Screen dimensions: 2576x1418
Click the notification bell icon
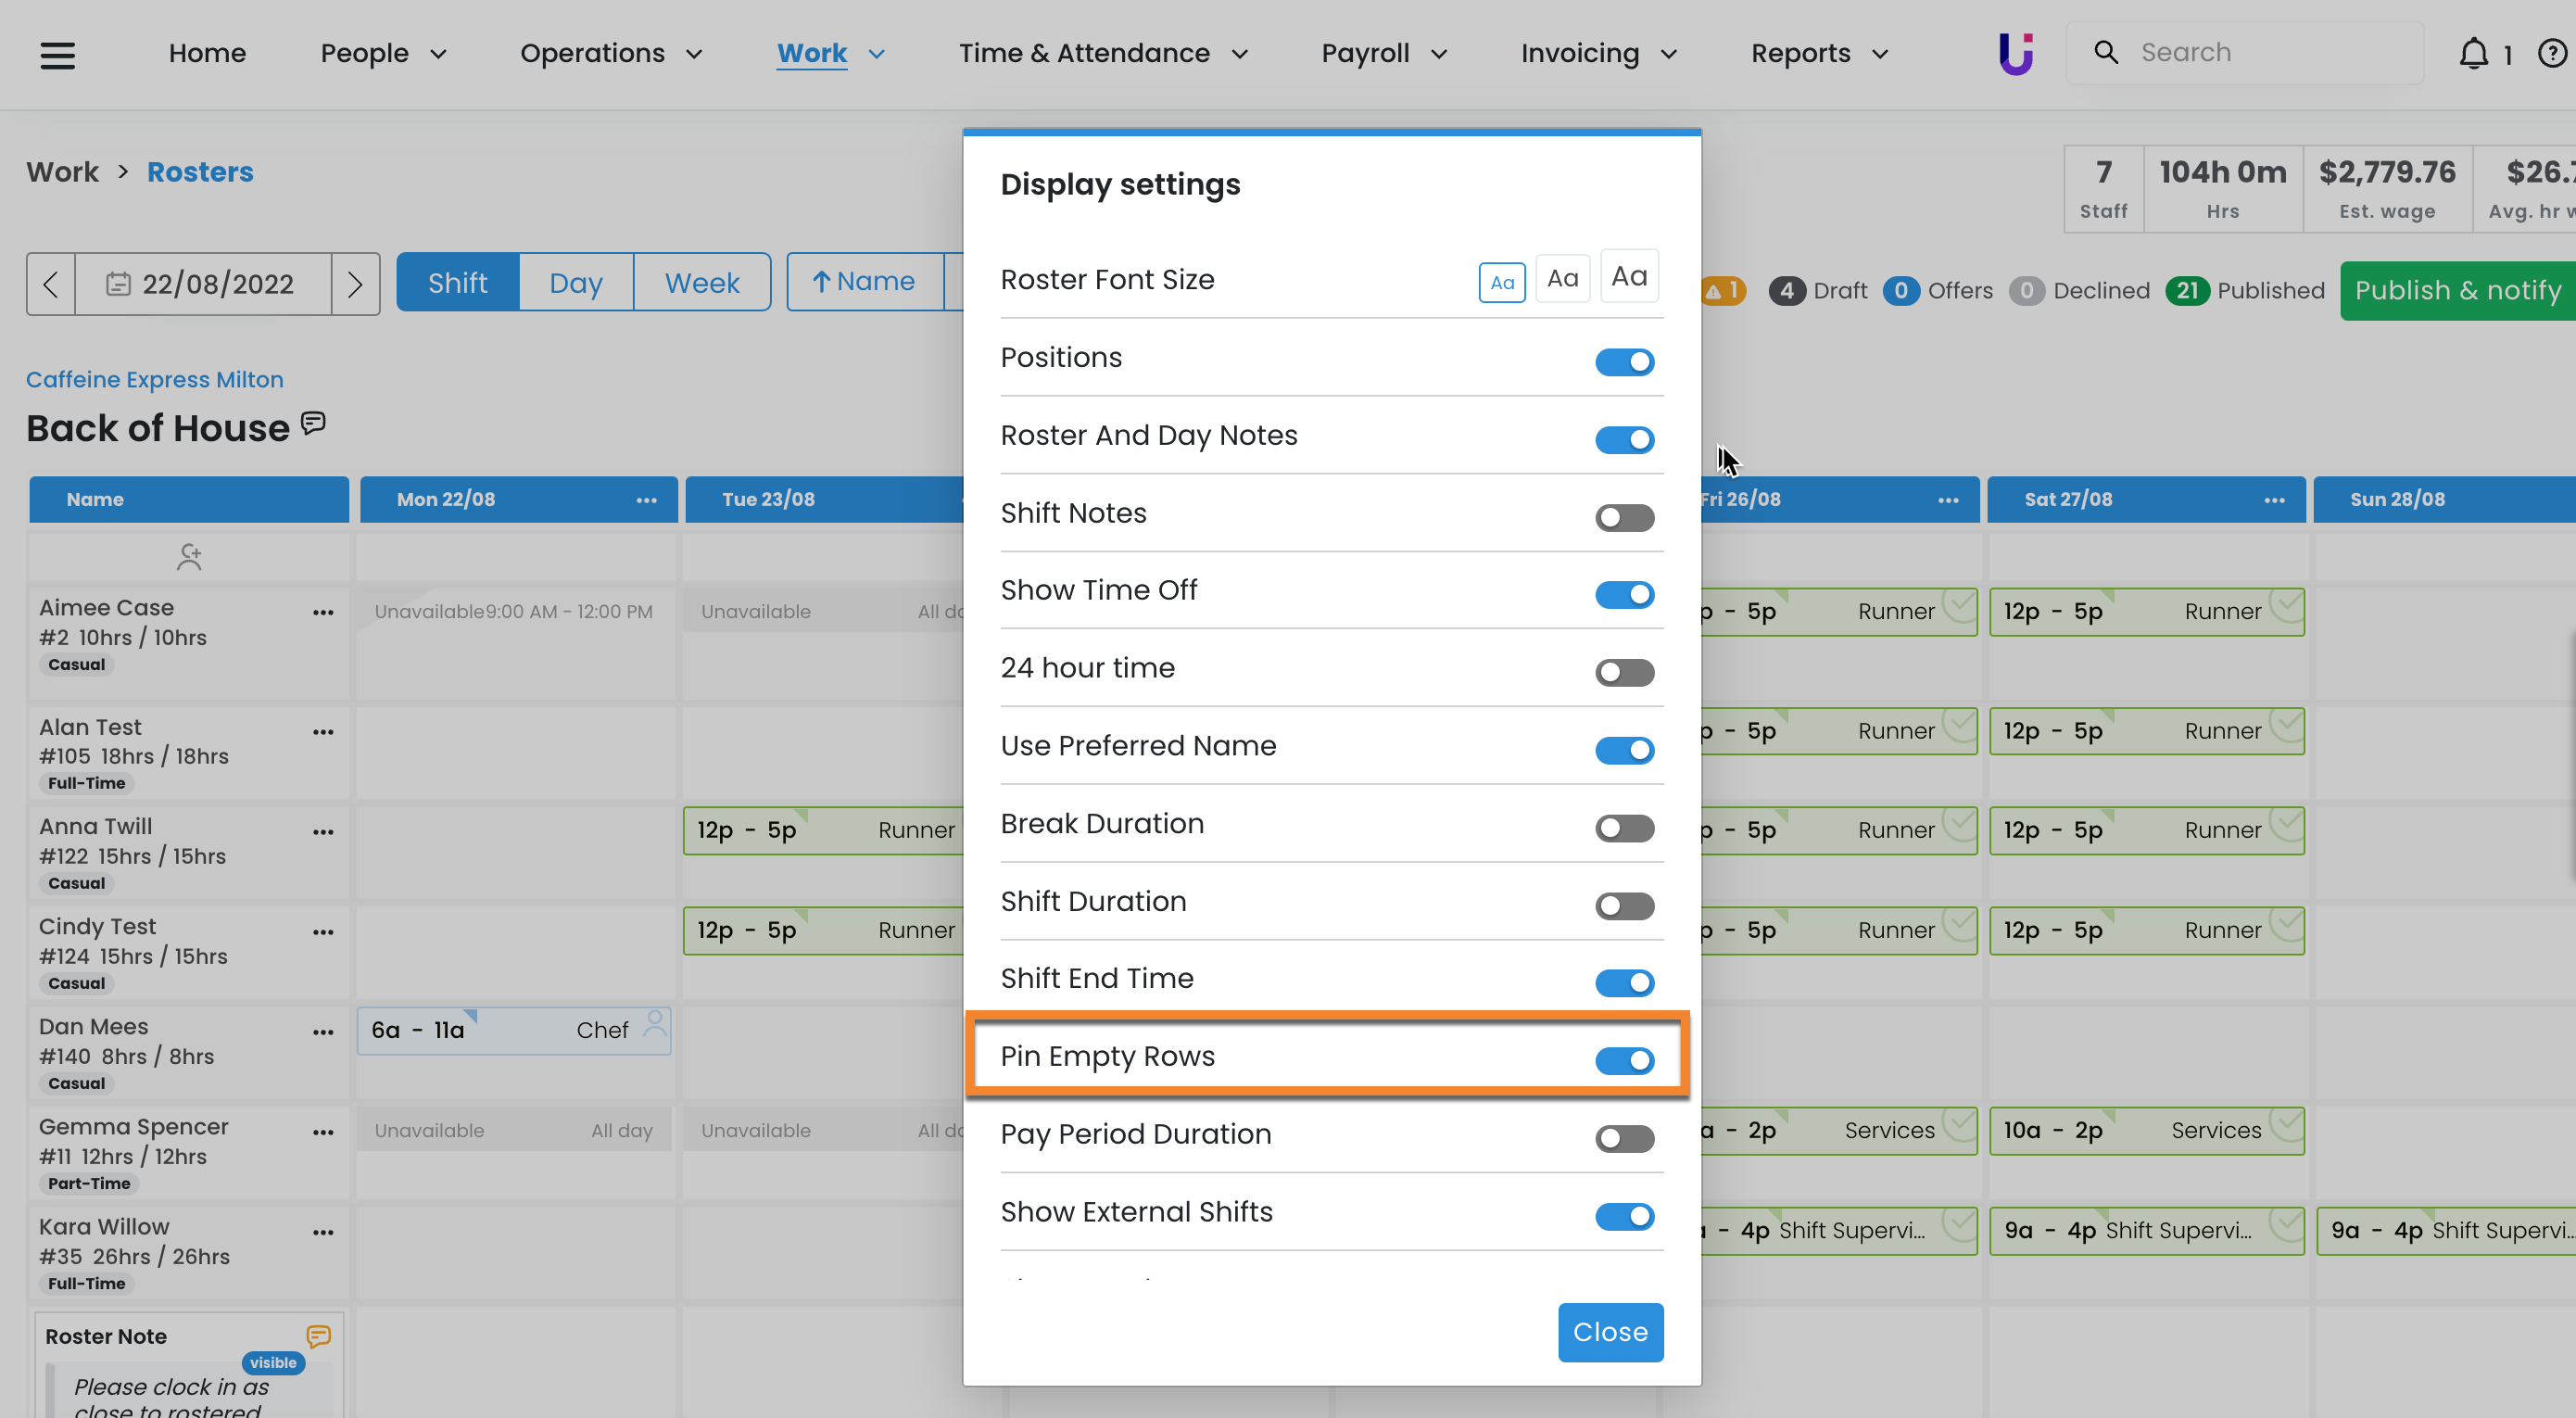pyautogui.click(x=2473, y=53)
